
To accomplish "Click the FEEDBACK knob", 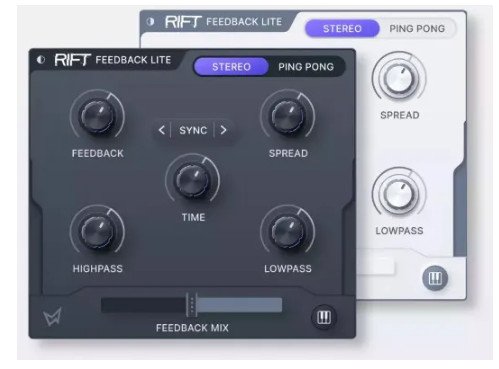I will (x=97, y=116).
